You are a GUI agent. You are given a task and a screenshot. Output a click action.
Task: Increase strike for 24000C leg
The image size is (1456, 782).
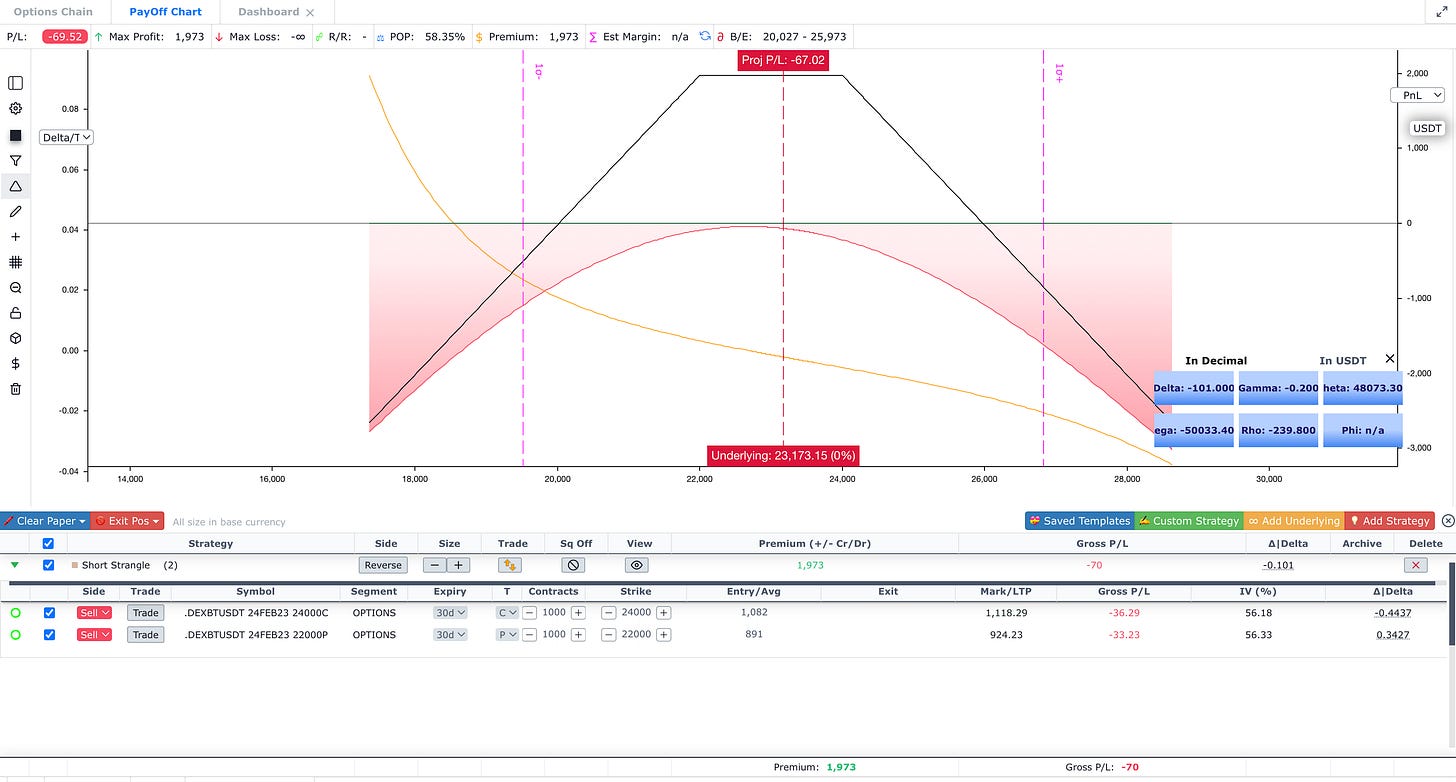pos(663,613)
